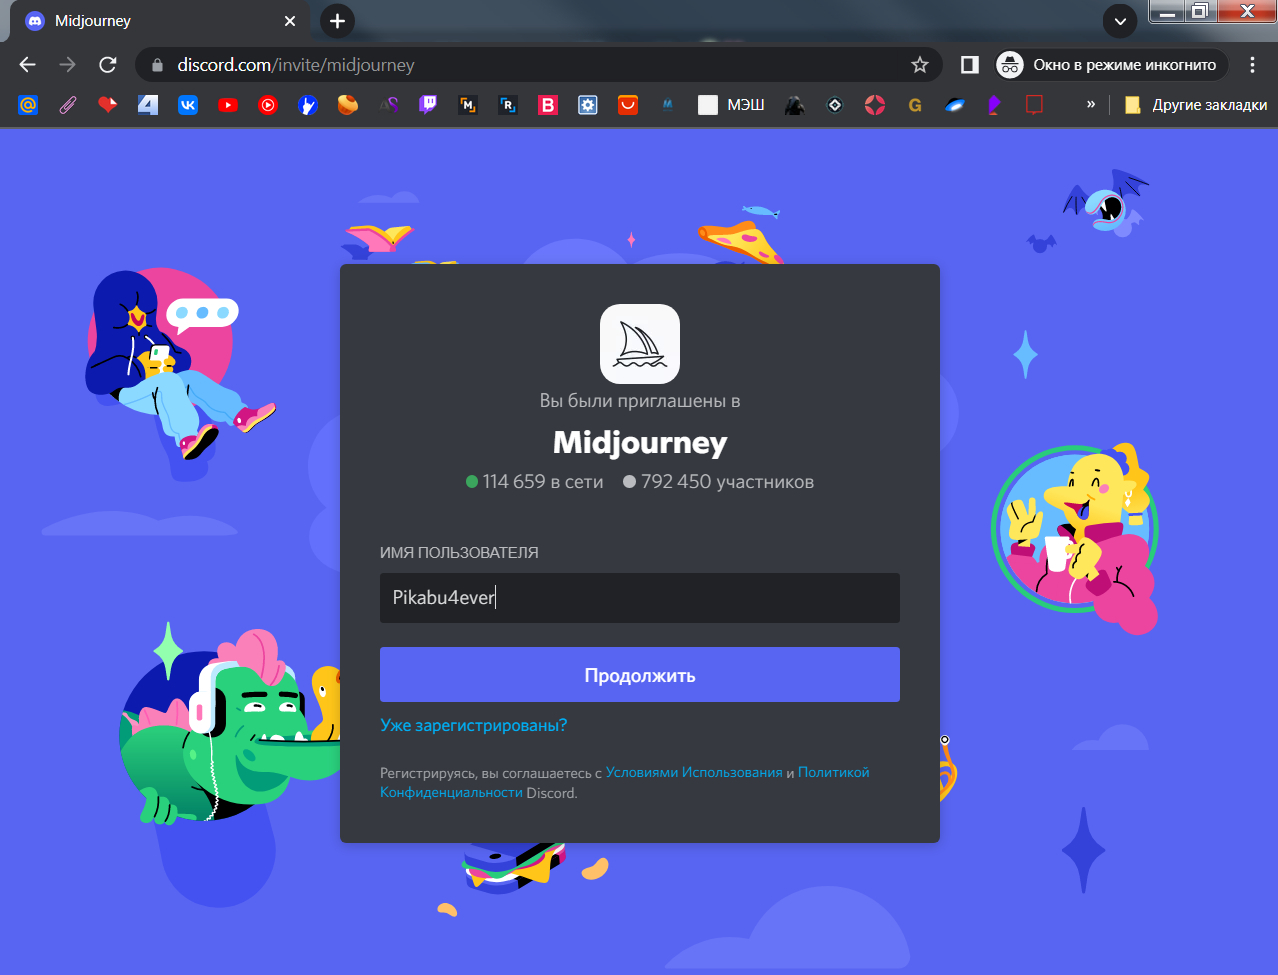Click the Продолжить button
The width and height of the screenshot is (1278, 975).
640,675
